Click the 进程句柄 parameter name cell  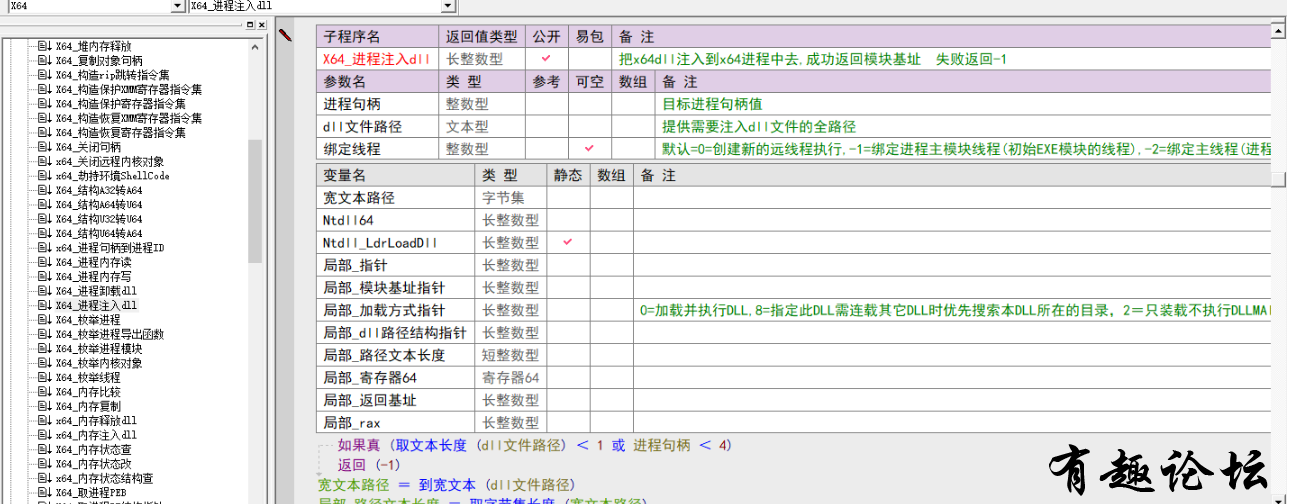point(377,104)
